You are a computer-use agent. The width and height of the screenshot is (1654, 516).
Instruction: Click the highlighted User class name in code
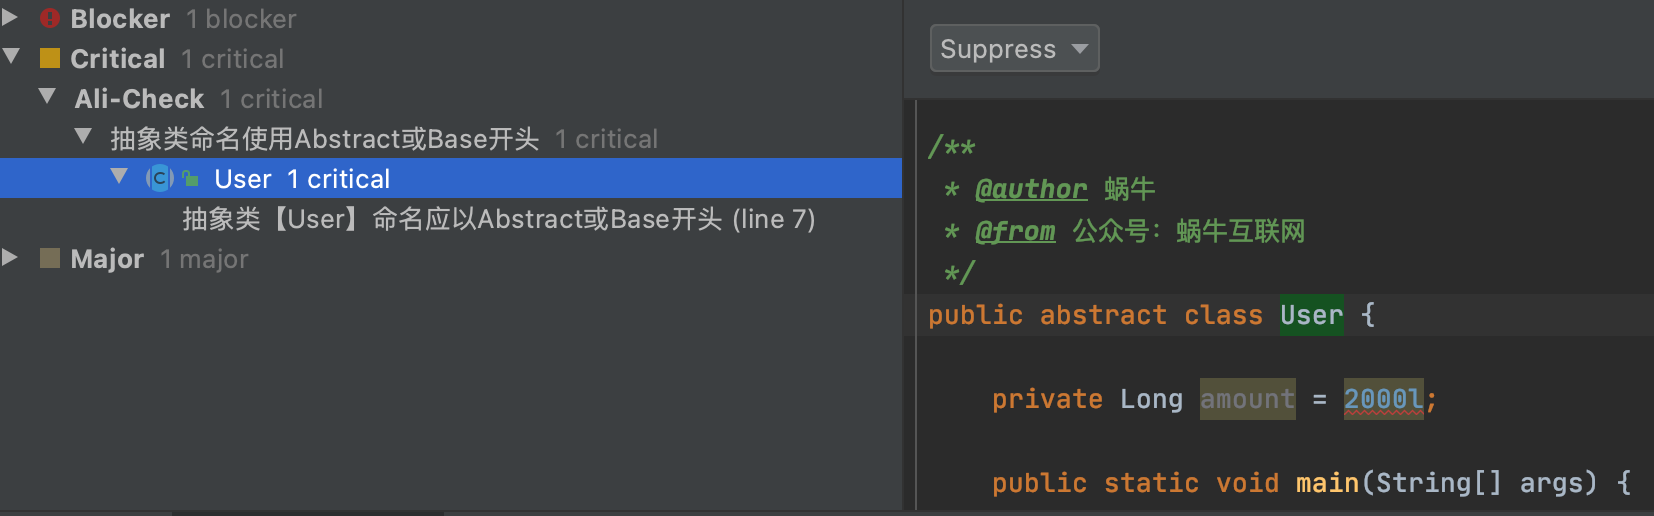[1311, 315]
